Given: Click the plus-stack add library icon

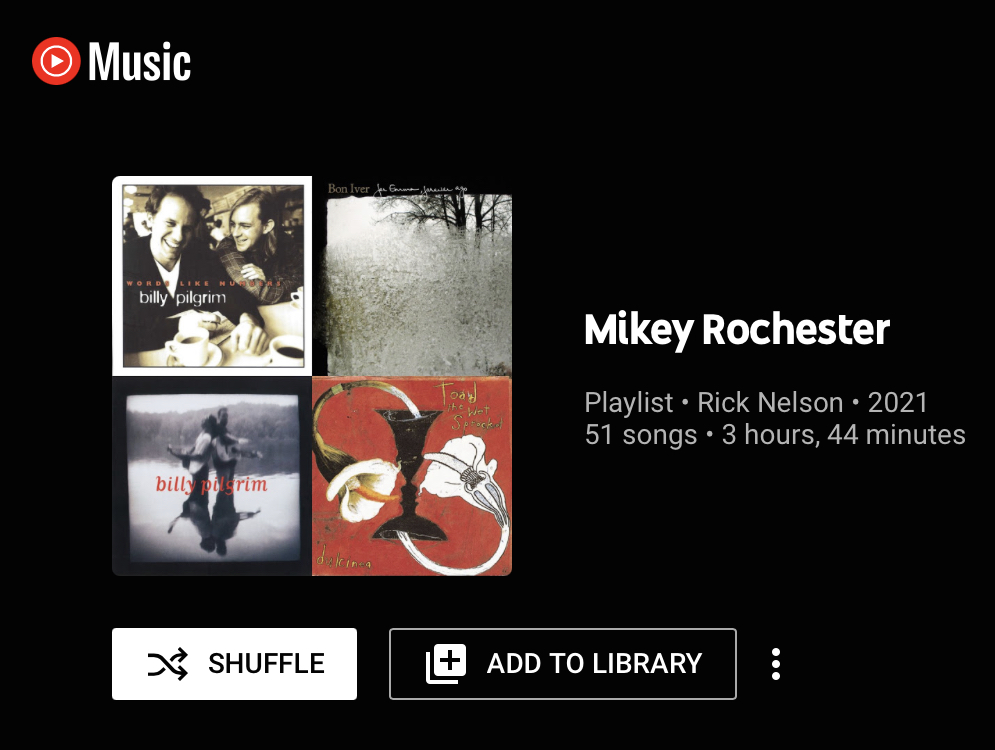Looking at the screenshot, I should 445,664.
